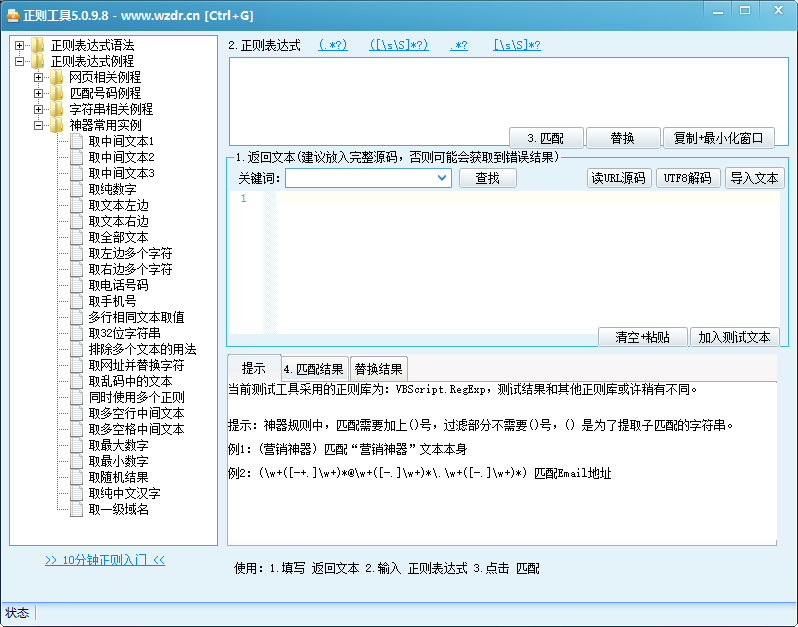Expand the 网页相关例程 folder
This screenshot has height=627, width=798.
38,77
